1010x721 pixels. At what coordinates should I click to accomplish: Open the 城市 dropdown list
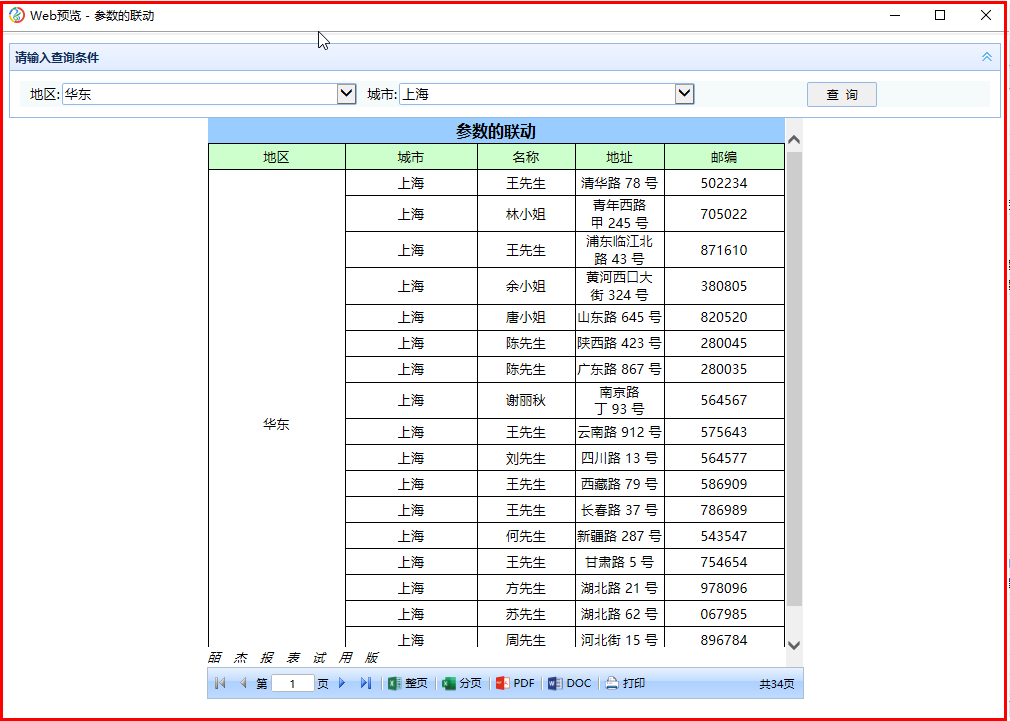pos(684,94)
